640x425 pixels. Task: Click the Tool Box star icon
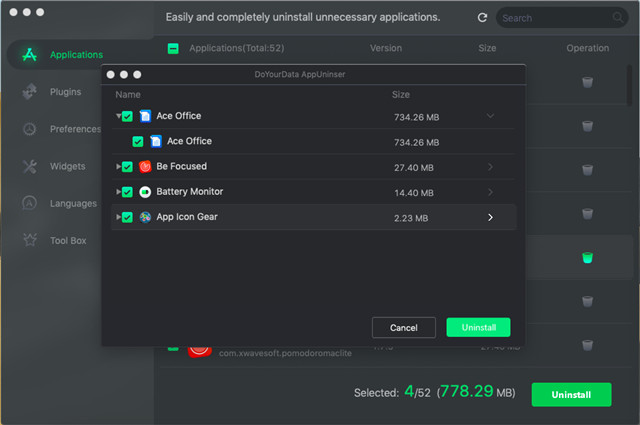(x=30, y=240)
